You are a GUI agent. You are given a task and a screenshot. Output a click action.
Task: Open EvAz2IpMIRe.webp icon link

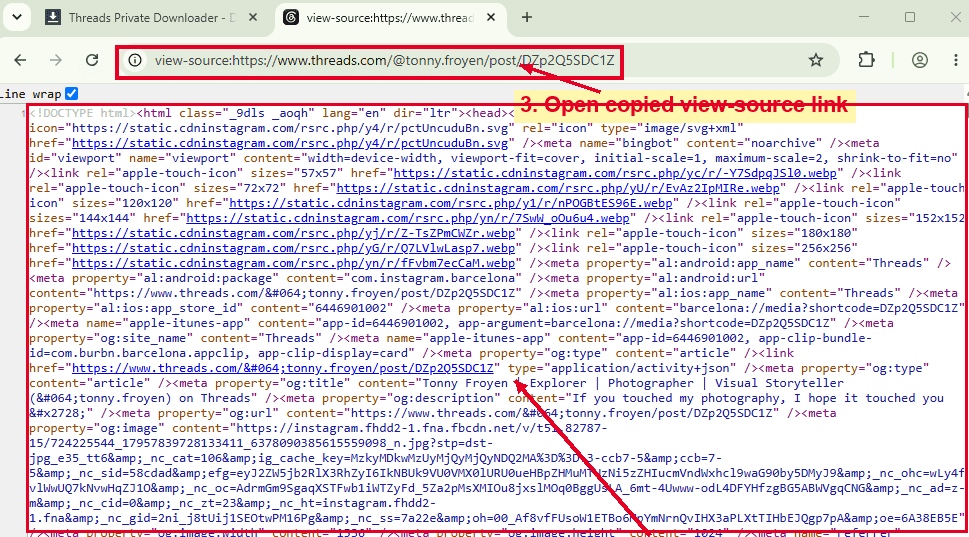[x=557, y=188]
